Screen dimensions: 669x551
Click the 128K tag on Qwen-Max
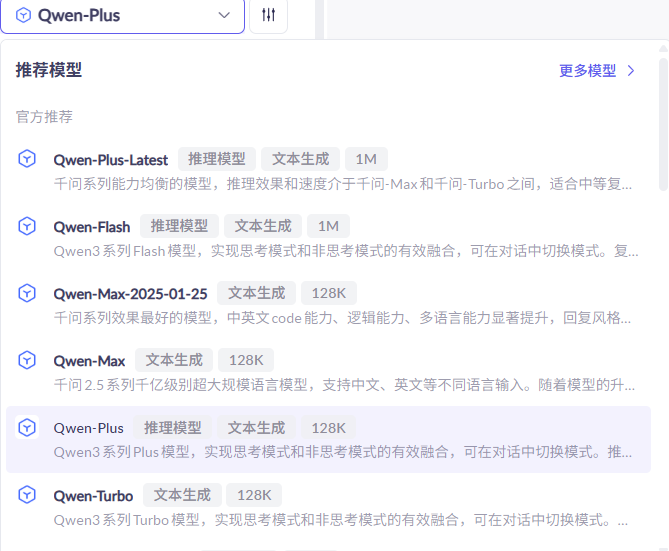tap(246, 360)
